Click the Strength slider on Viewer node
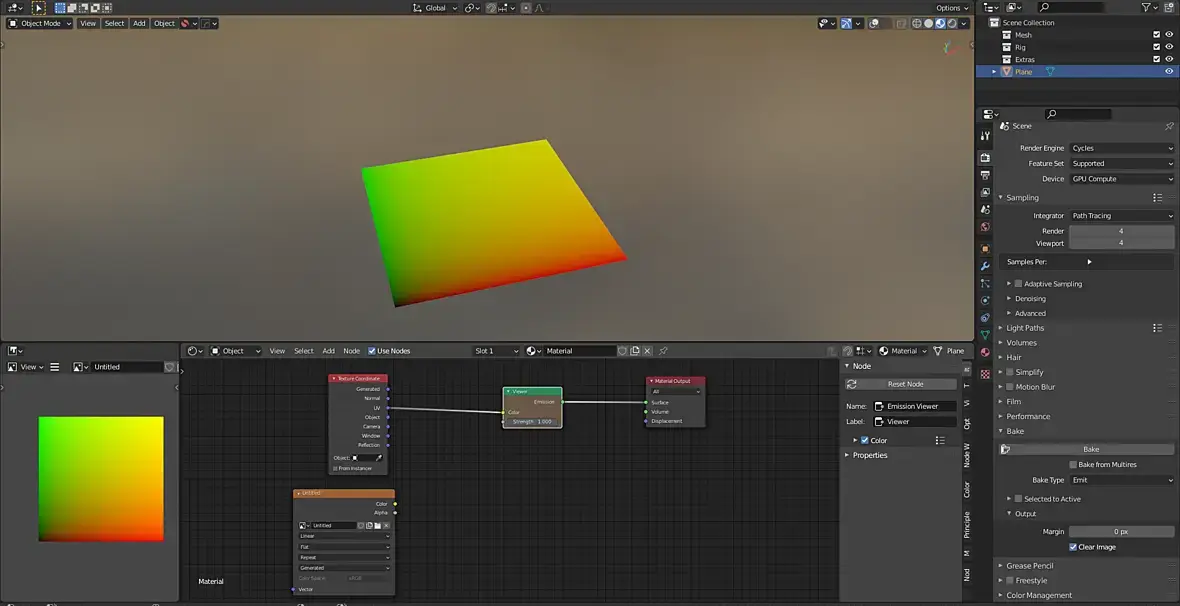The image size is (1180, 606). (532, 422)
